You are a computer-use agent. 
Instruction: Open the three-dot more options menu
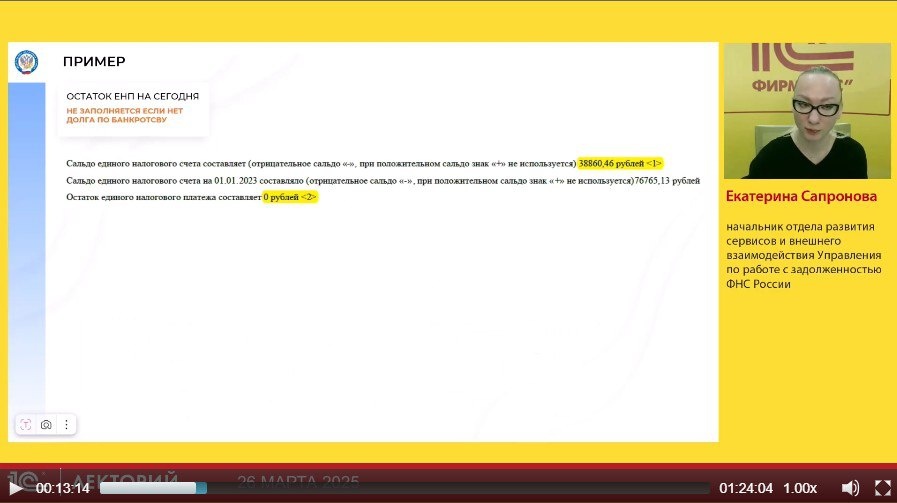pyautogui.click(x=66, y=425)
